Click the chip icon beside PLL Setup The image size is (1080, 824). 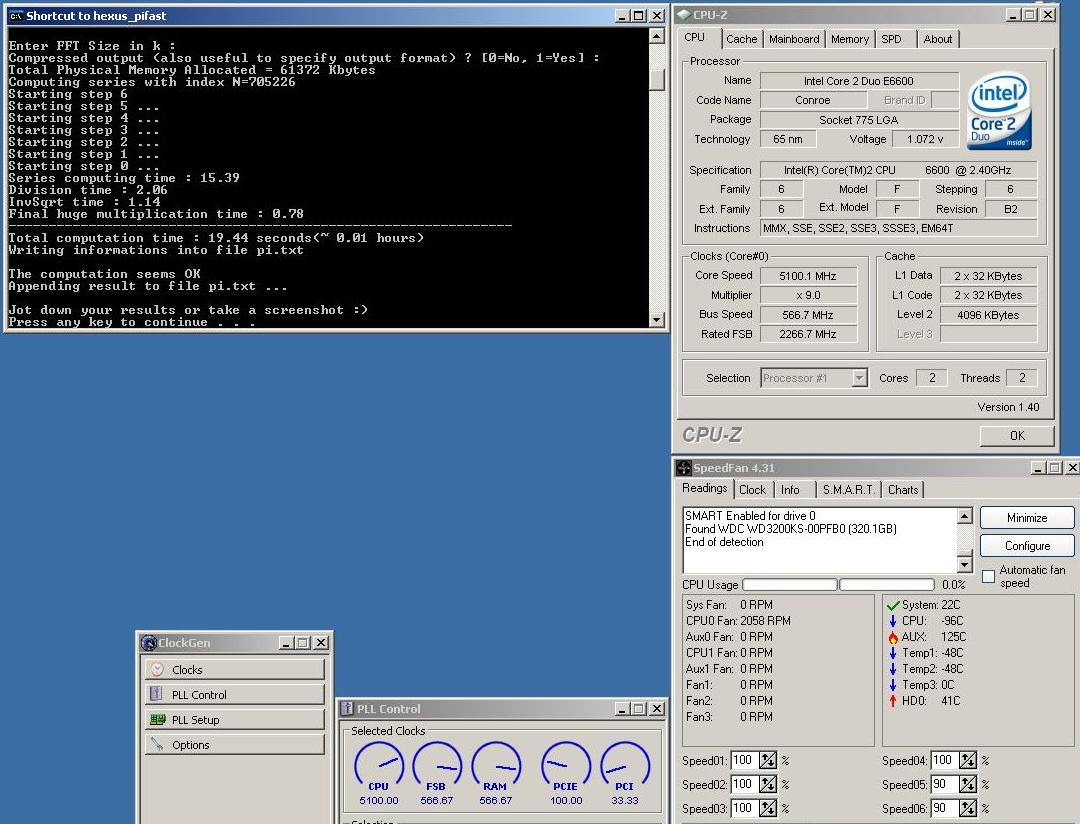point(158,719)
